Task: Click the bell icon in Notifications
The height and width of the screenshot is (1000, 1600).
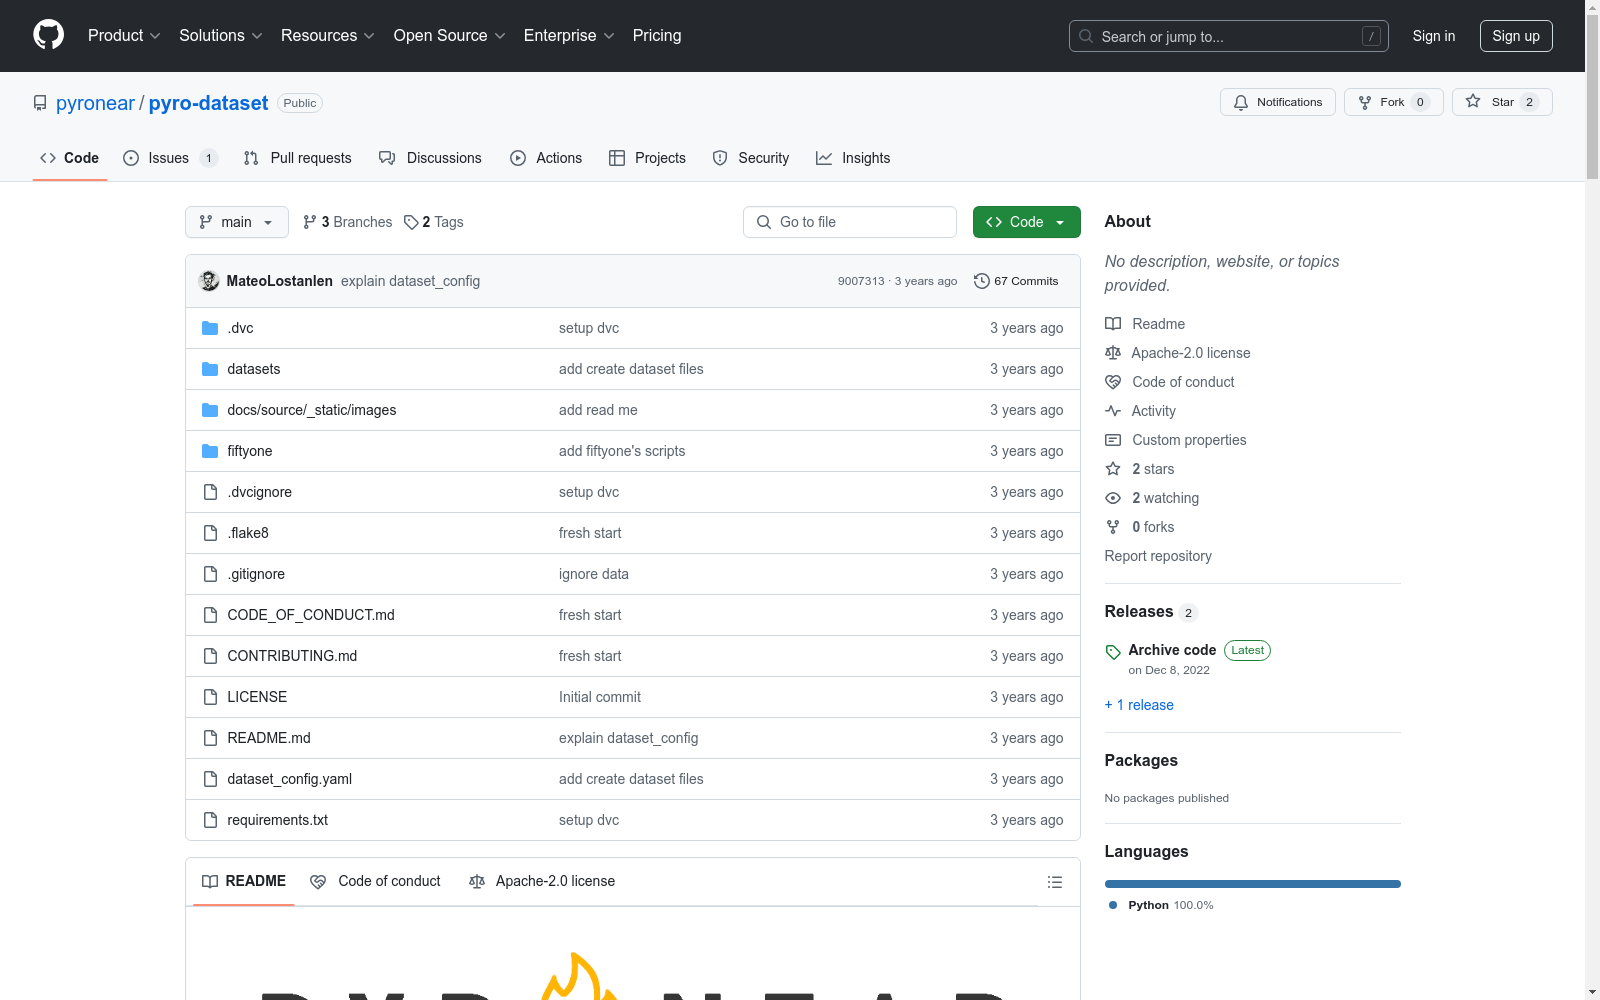Action: pos(1241,103)
